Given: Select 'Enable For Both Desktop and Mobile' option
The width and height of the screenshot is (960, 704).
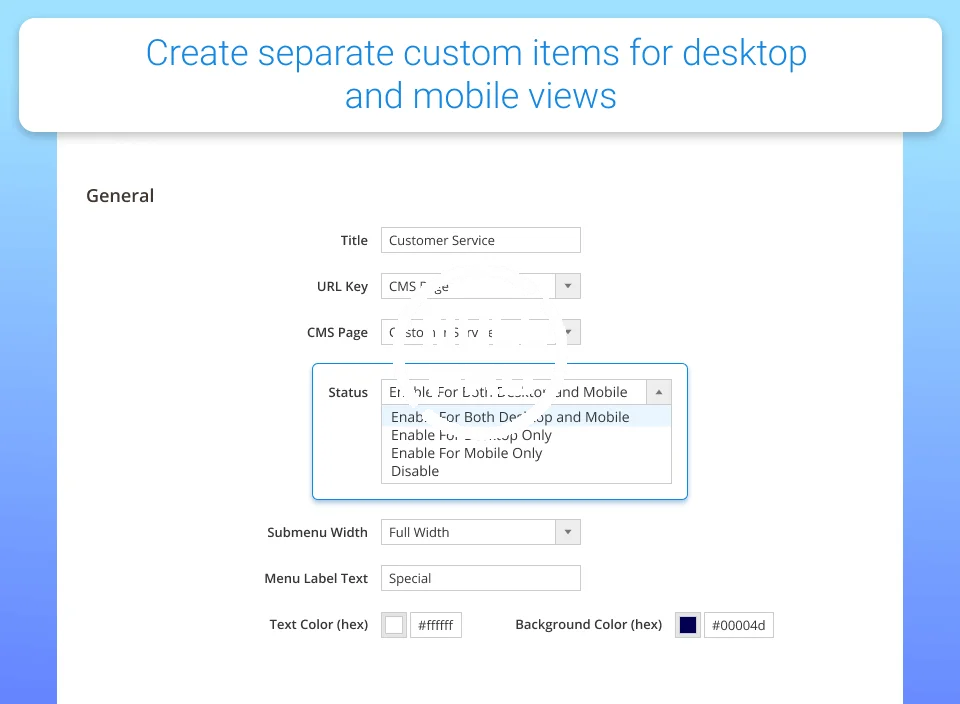Looking at the screenshot, I should click(x=510, y=417).
